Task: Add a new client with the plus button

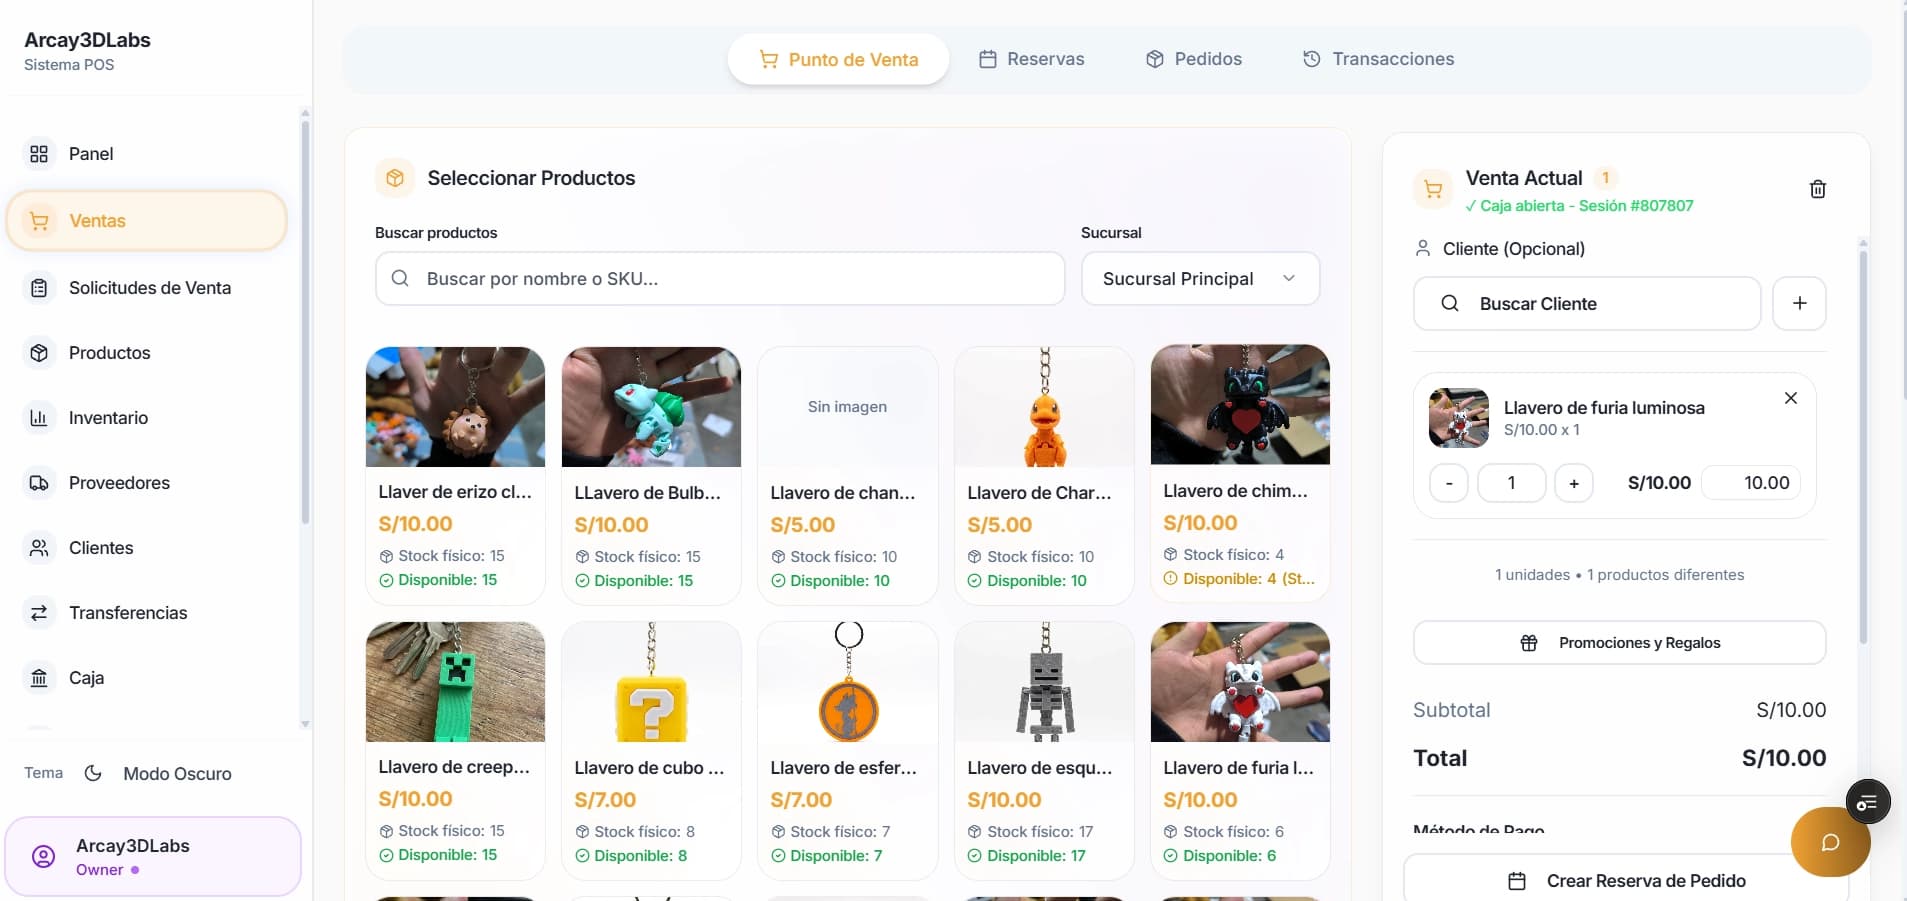Action: point(1799,303)
